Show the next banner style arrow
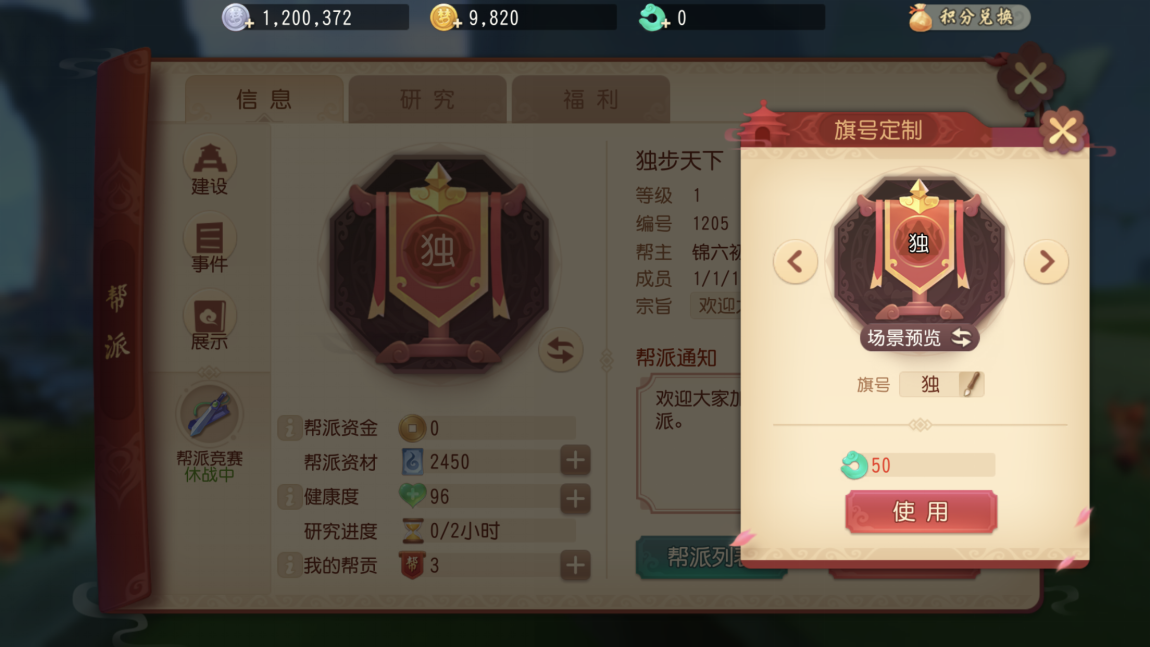Viewport: 1150px width, 647px height. (x=1046, y=261)
